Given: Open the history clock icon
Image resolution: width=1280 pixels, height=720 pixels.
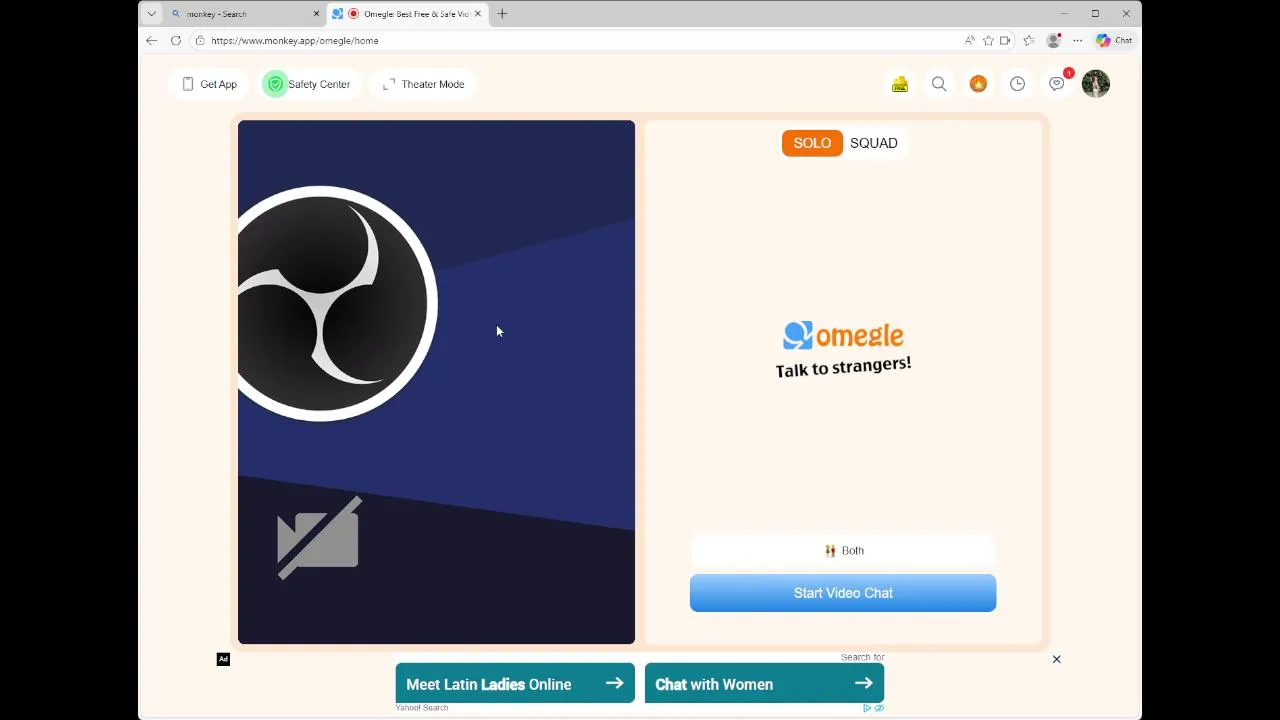Looking at the screenshot, I should (x=1017, y=84).
